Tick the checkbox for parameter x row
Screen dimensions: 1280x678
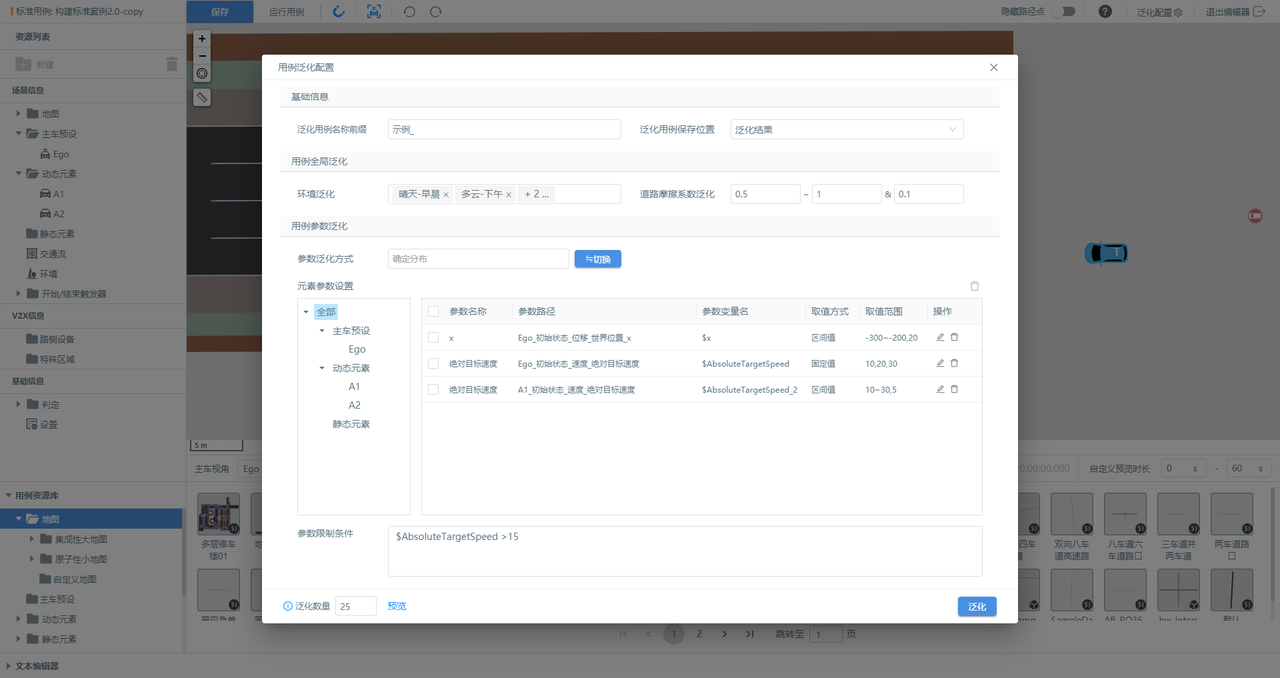pos(434,338)
